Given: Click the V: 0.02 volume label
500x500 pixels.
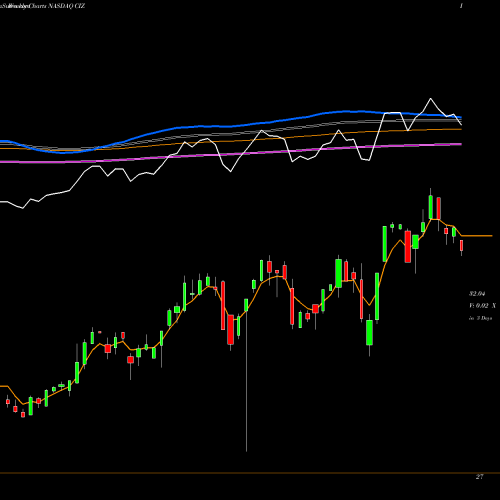Looking at the screenshot, I should click(x=479, y=306).
